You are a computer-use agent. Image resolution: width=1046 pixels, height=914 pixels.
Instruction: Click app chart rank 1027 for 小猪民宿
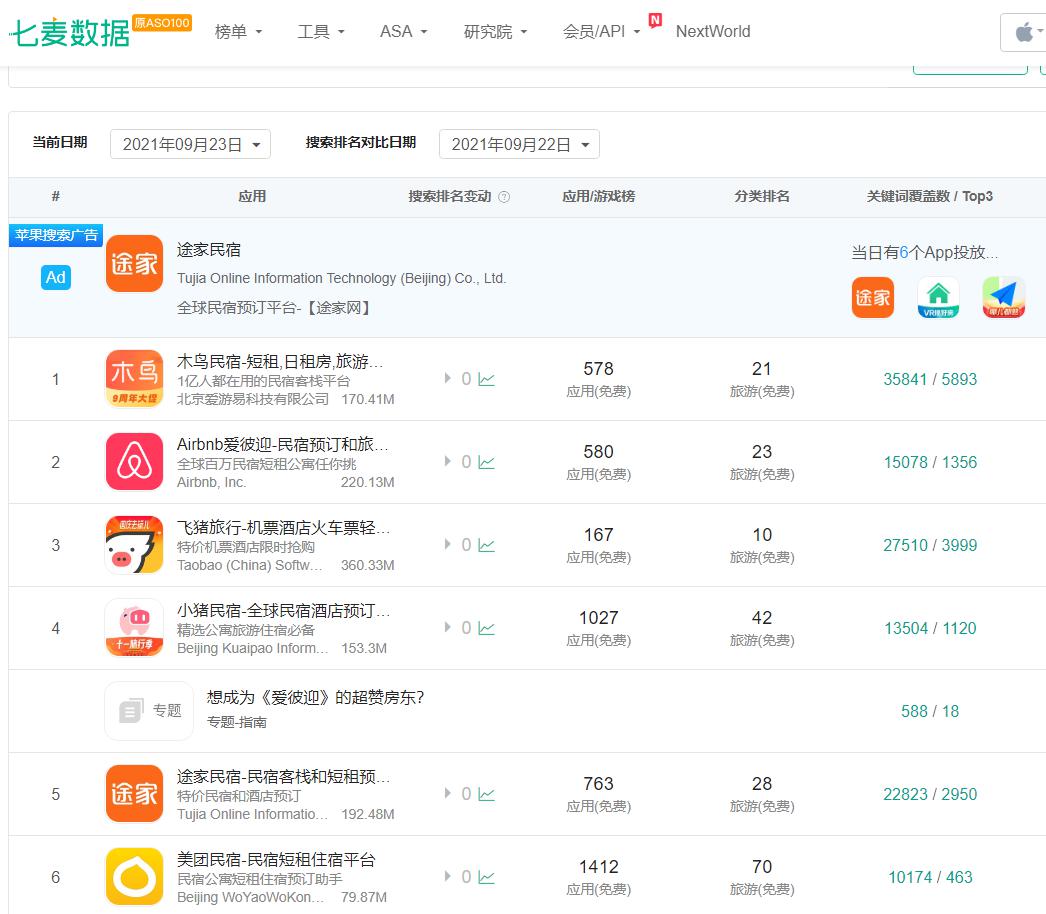click(x=598, y=618)
